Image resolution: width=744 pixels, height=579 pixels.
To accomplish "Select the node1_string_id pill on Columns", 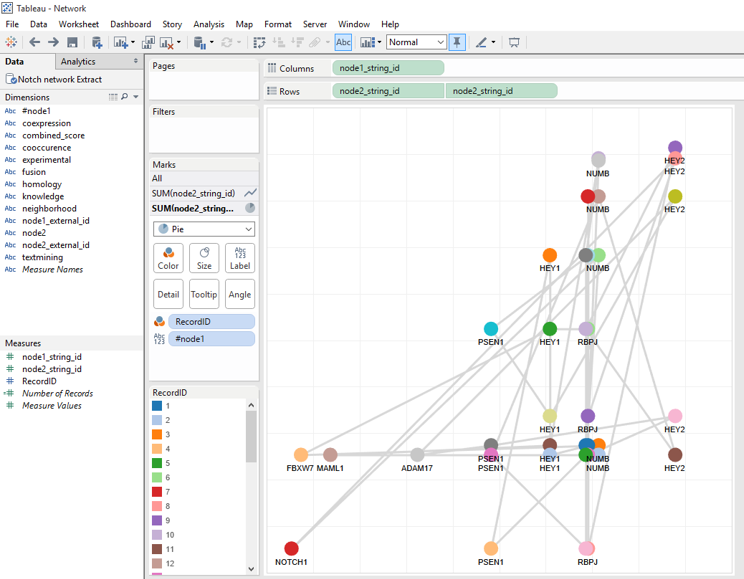I will coord(388,68).
